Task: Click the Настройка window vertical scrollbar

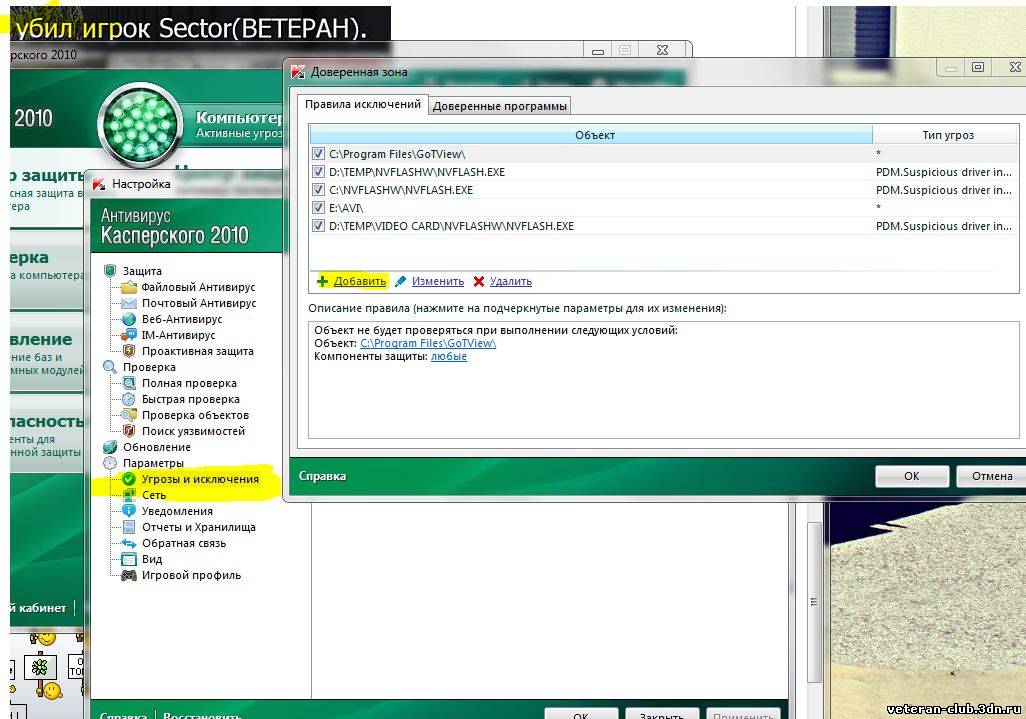Action: [814, 602]
